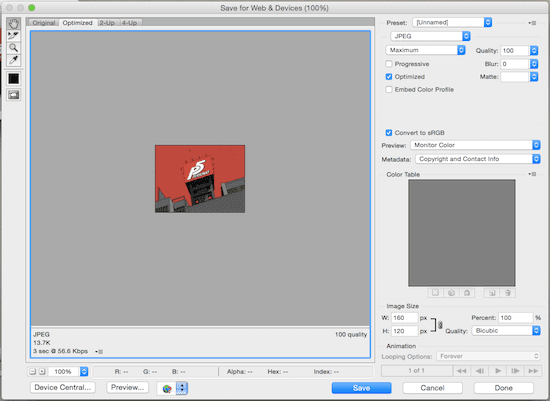Open the Bicubic resample quality dropdown
Viewport: 550px width, 401px height.
tap(506, 330)
